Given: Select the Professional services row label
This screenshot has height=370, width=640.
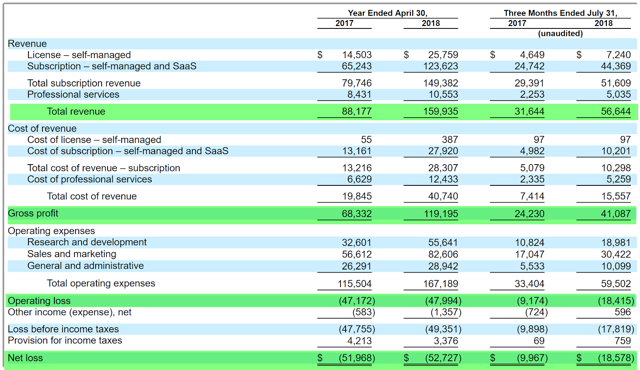Looking at the screenshot, I should tap(73, 95).
